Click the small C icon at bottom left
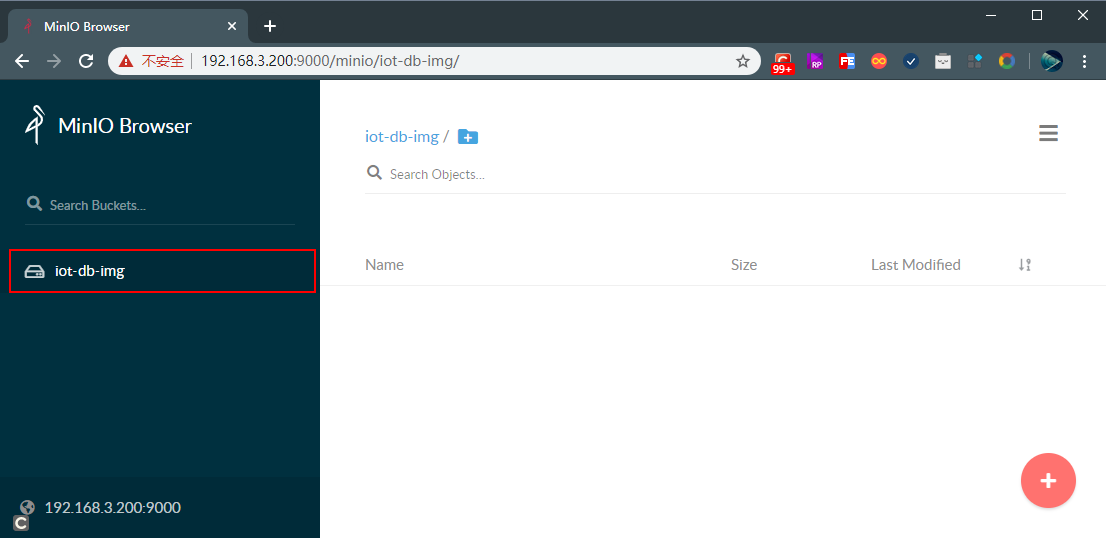 click(21, 523)
